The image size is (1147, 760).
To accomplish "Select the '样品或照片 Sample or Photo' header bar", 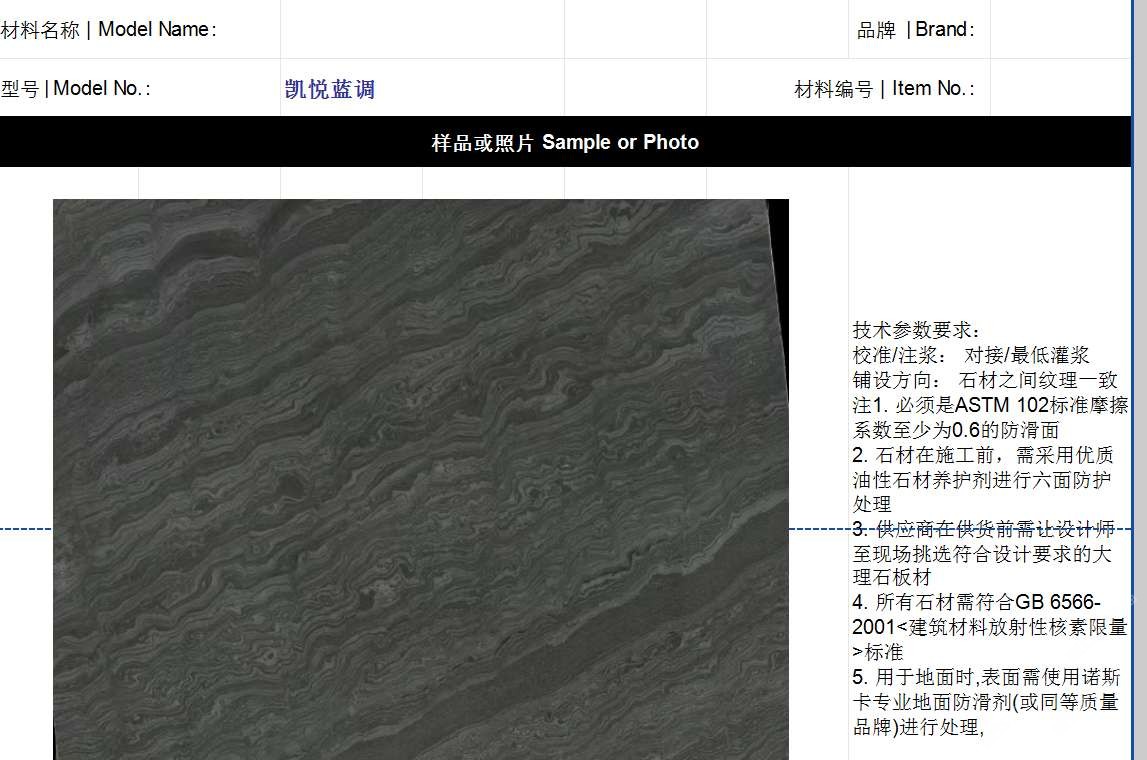I will pos(565,142).
